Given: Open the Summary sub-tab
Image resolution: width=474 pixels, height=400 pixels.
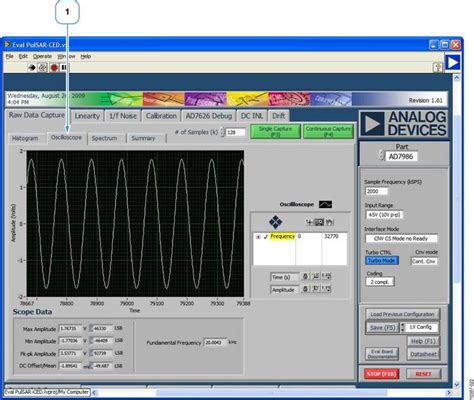Looking at the screenshot, I should click(x=143, y=138).
